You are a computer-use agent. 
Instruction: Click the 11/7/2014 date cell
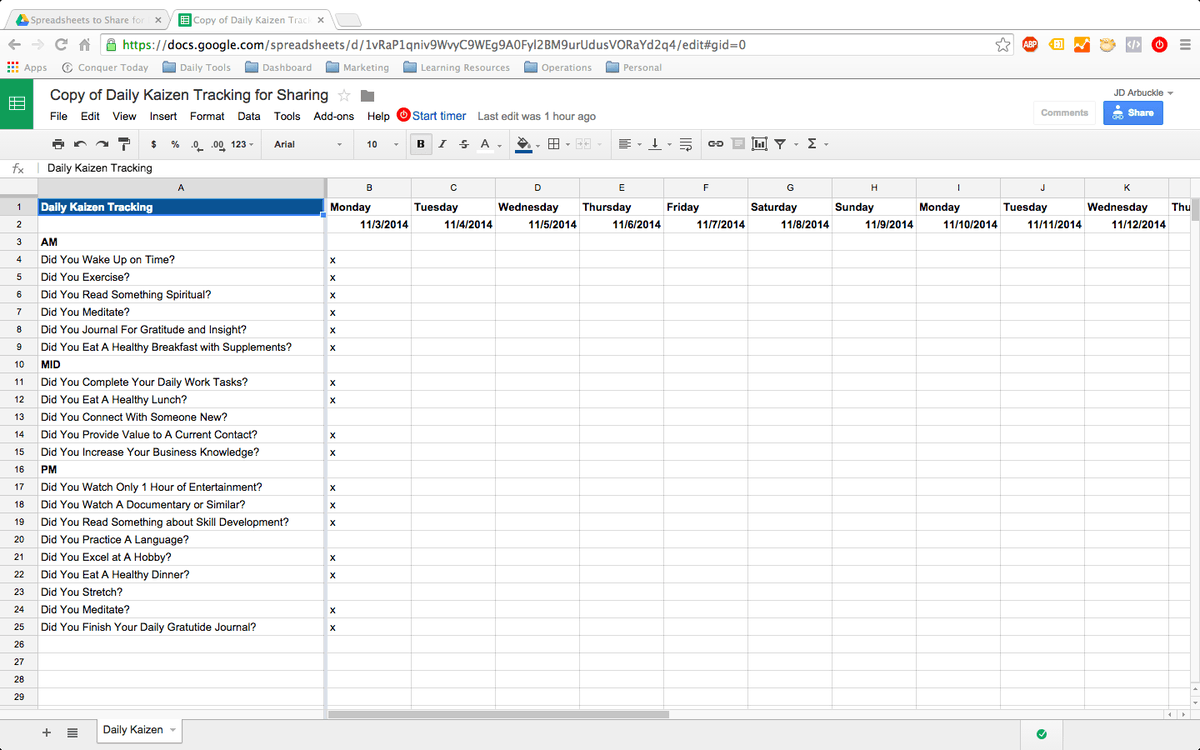(x=705, y=225)
